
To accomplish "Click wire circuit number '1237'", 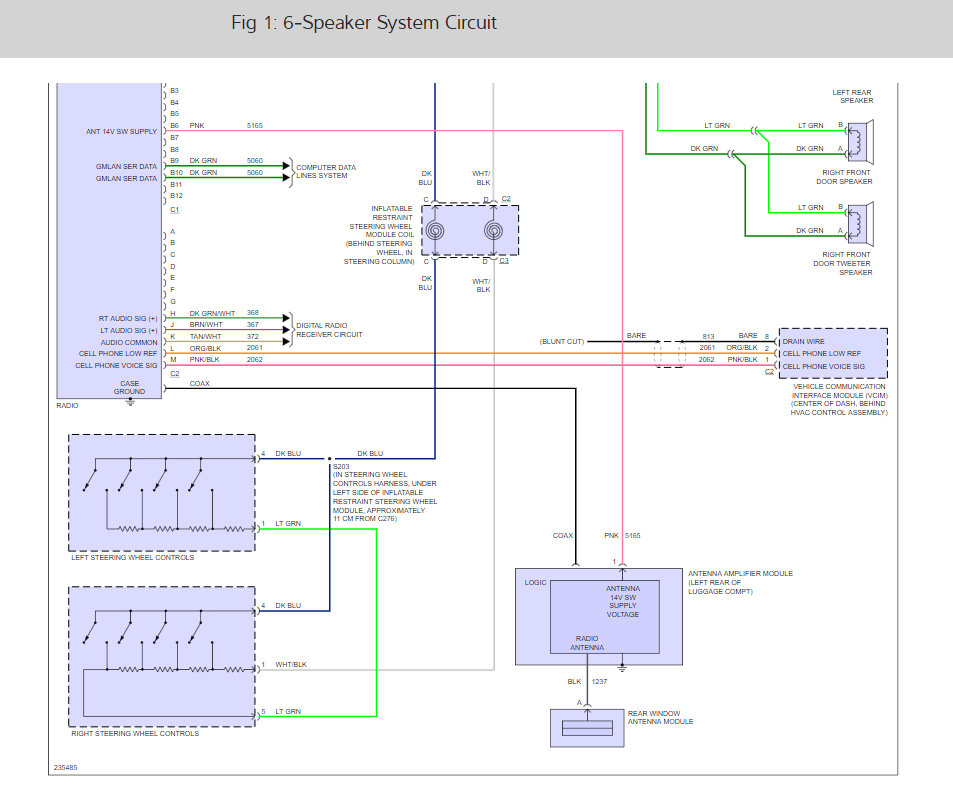I will (599, 682).
